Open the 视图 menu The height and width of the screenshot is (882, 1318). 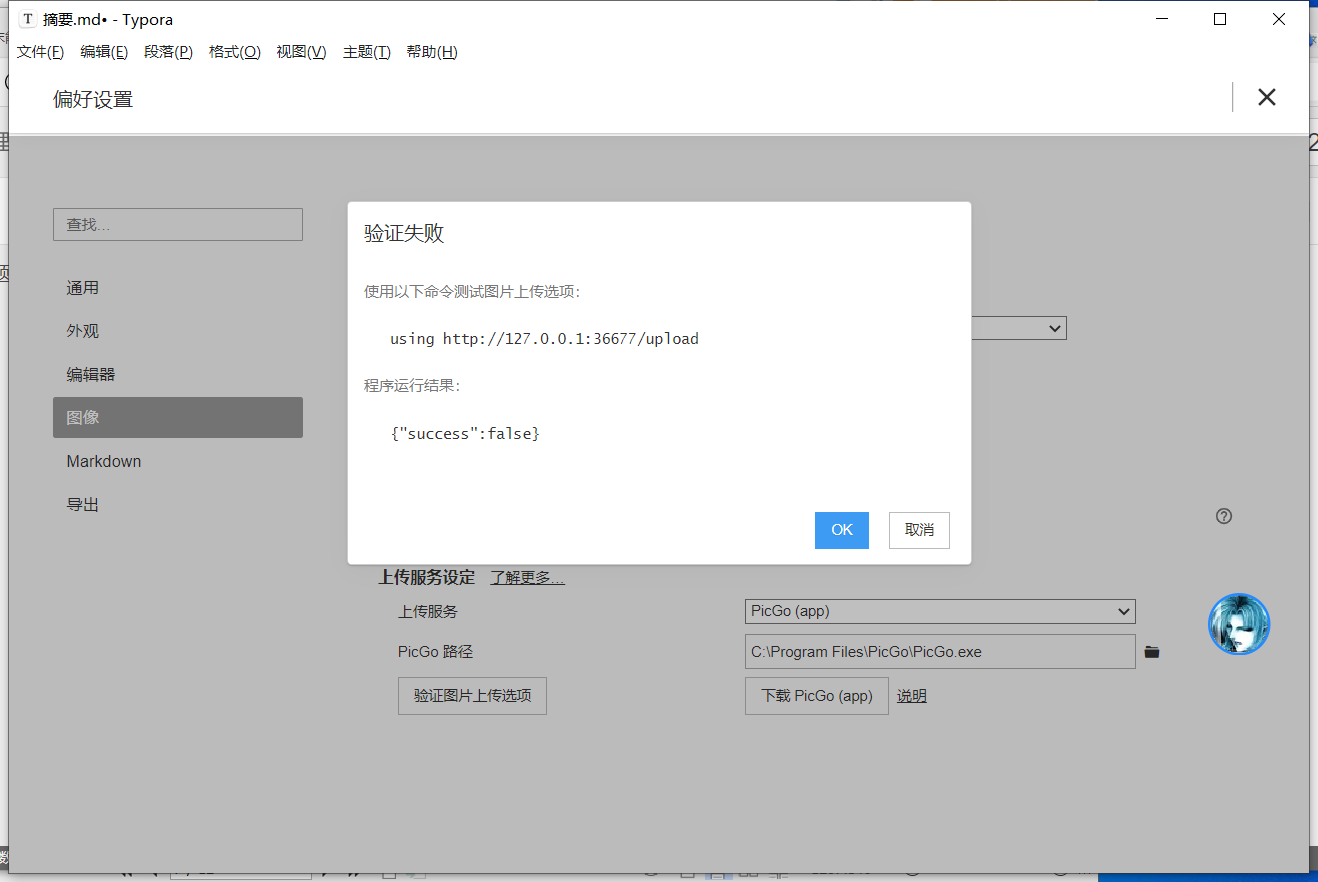click(x=300, y=52)
